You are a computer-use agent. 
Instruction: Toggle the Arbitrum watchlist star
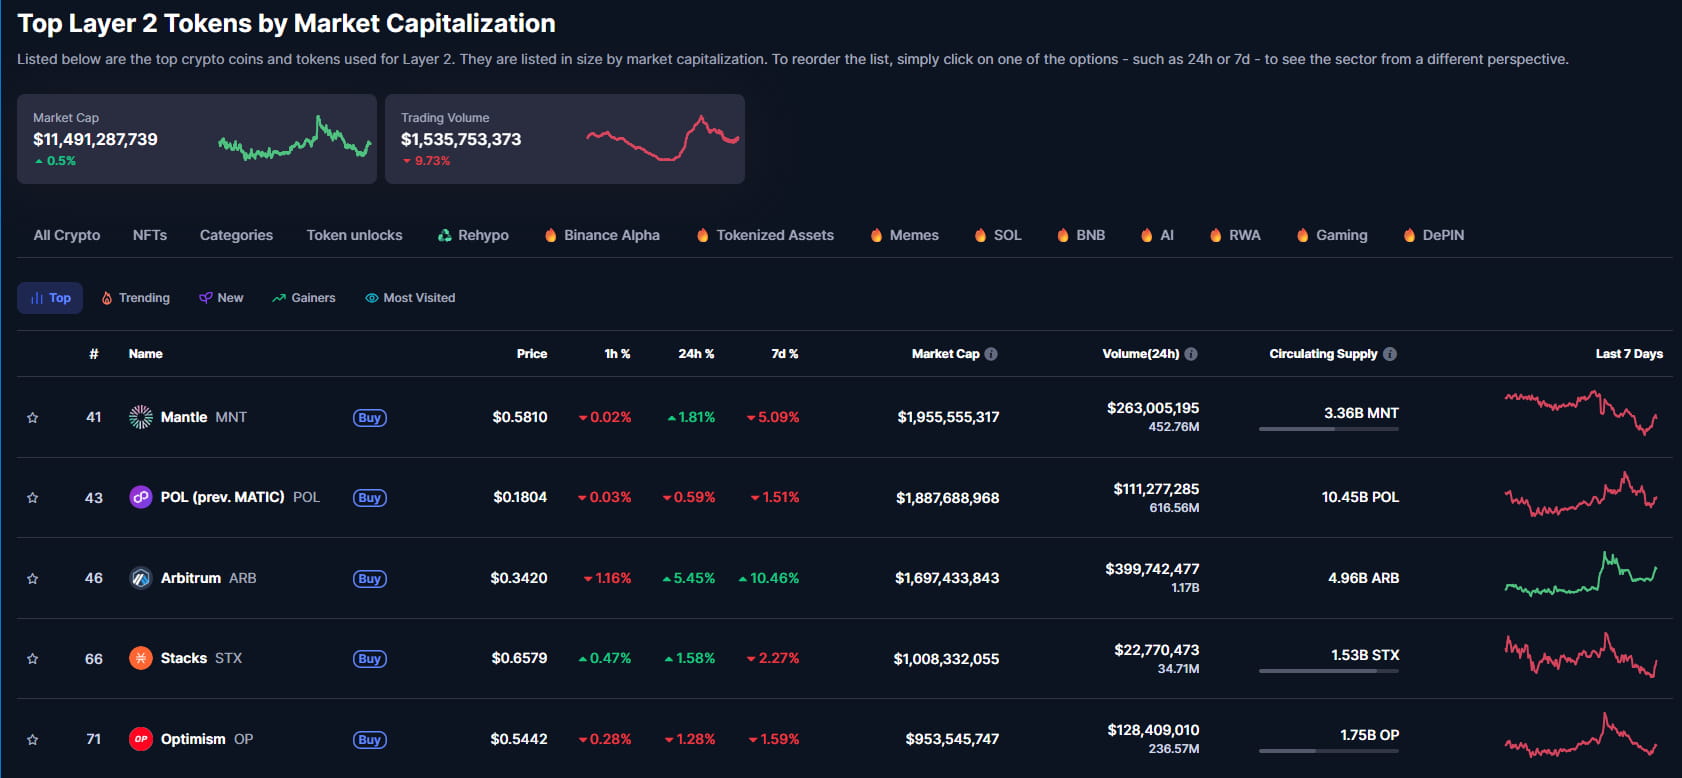point(32,579)
